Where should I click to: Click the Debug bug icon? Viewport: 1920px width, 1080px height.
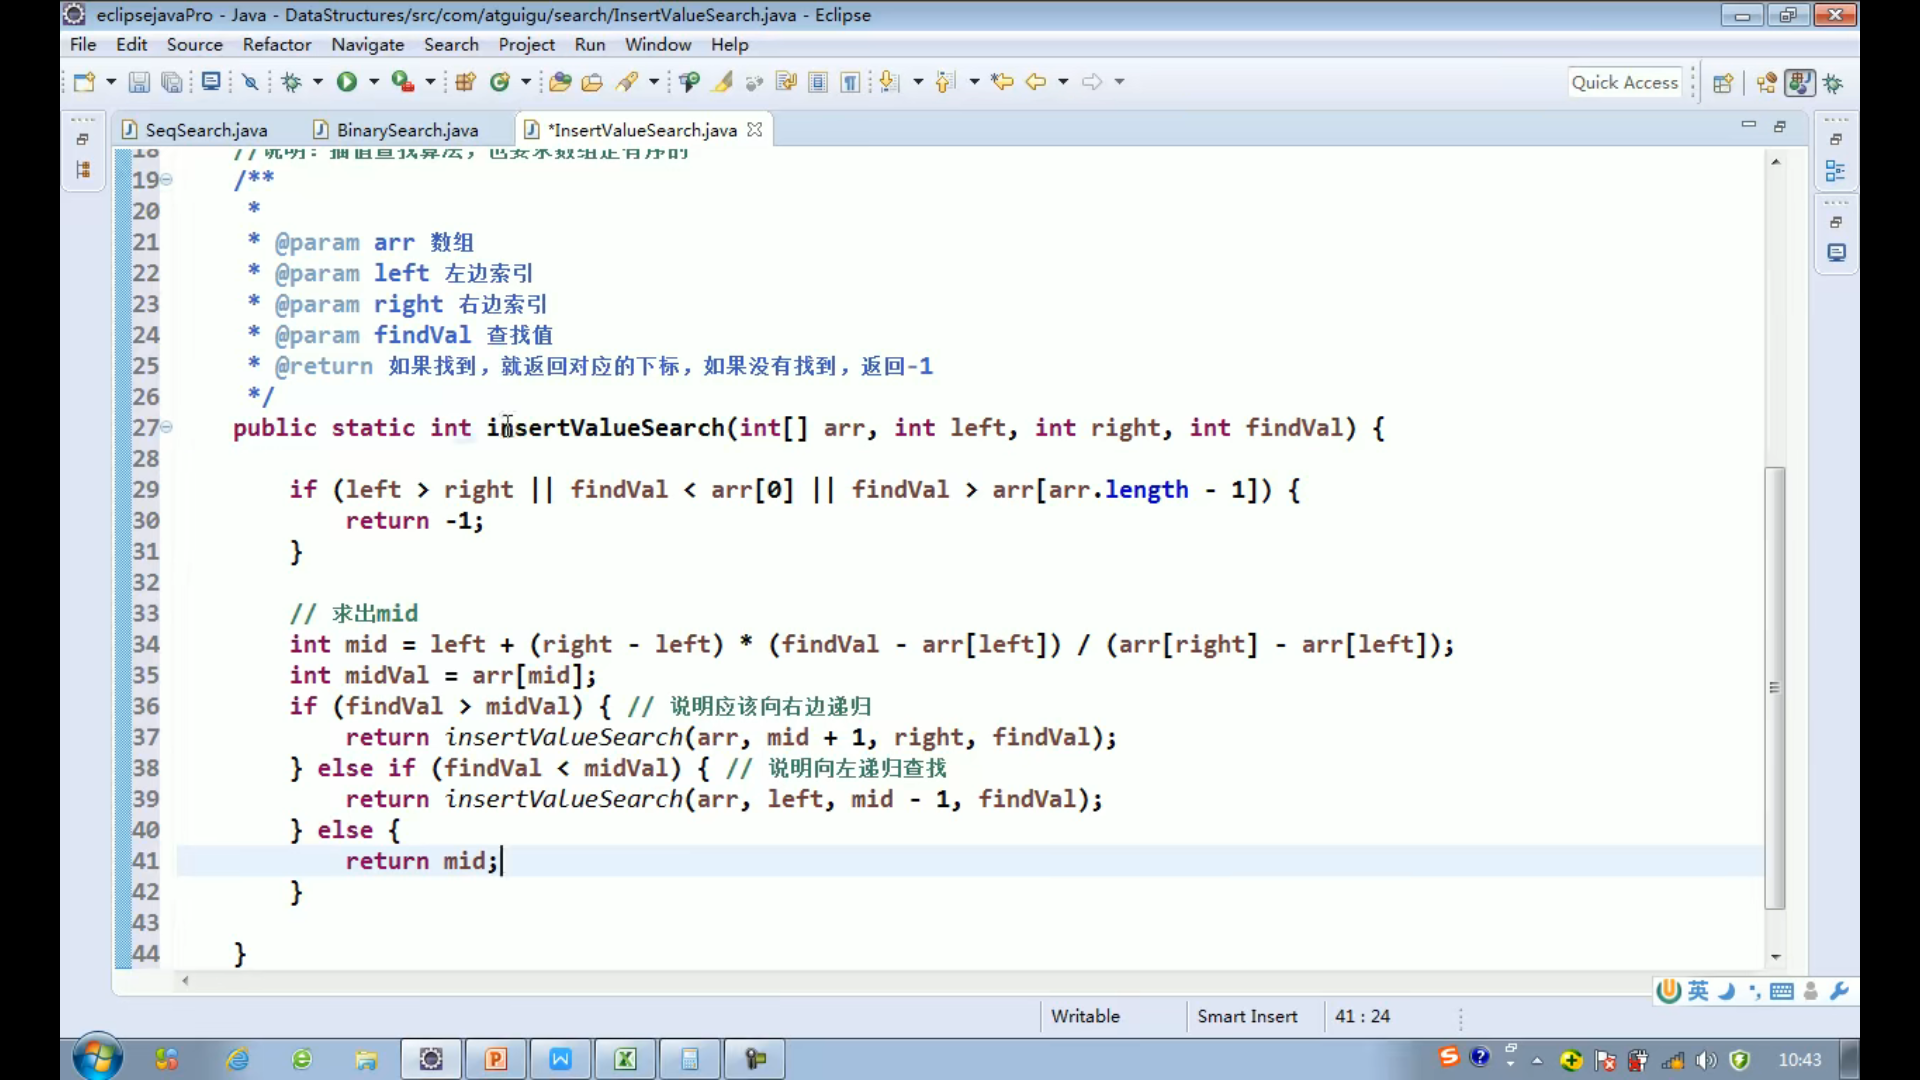[291, 82]
